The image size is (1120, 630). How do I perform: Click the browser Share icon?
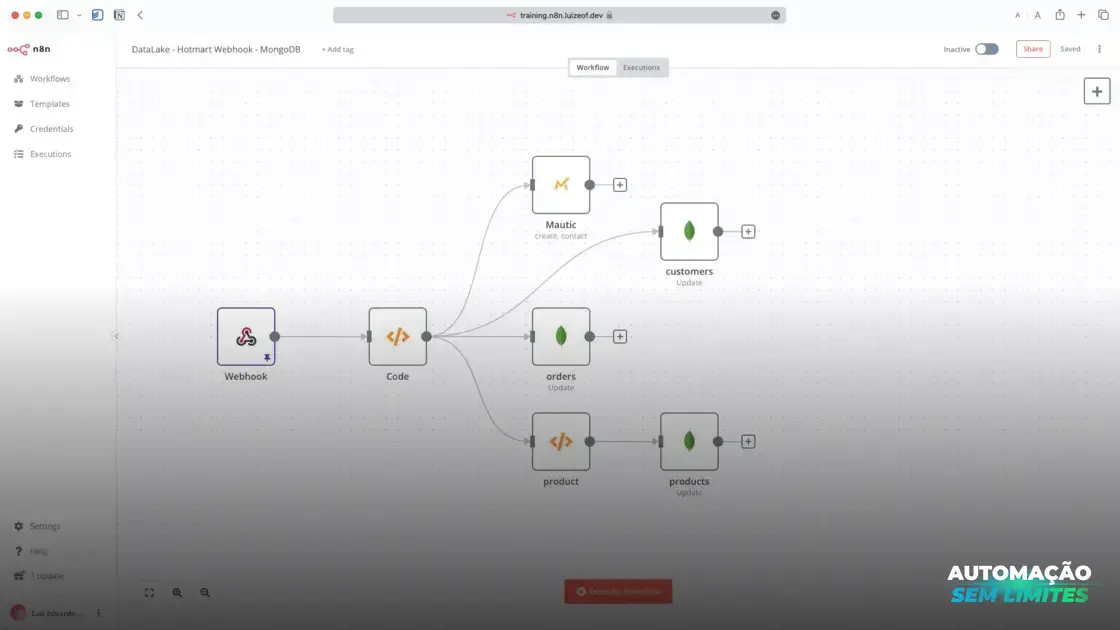pyautogui.click(x=1060, y=15)
